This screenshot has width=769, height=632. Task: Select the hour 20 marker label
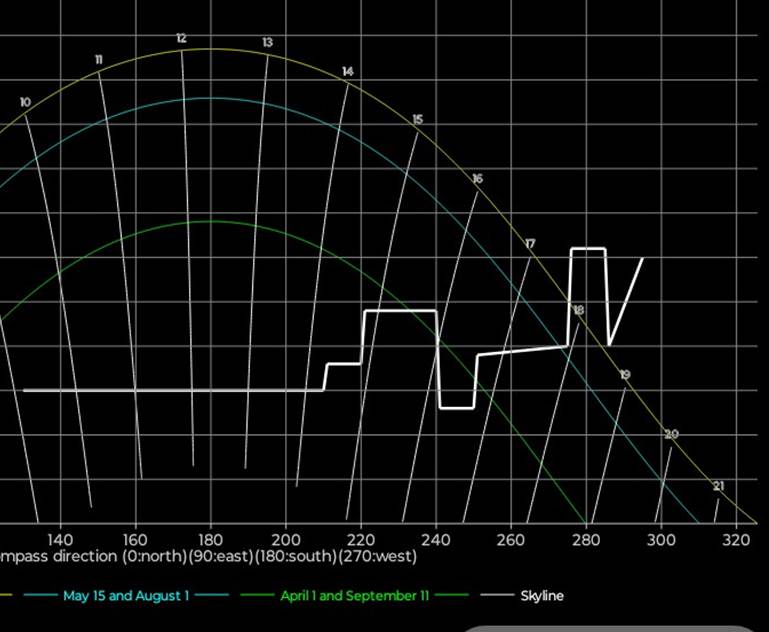click(x=671, y=434)
